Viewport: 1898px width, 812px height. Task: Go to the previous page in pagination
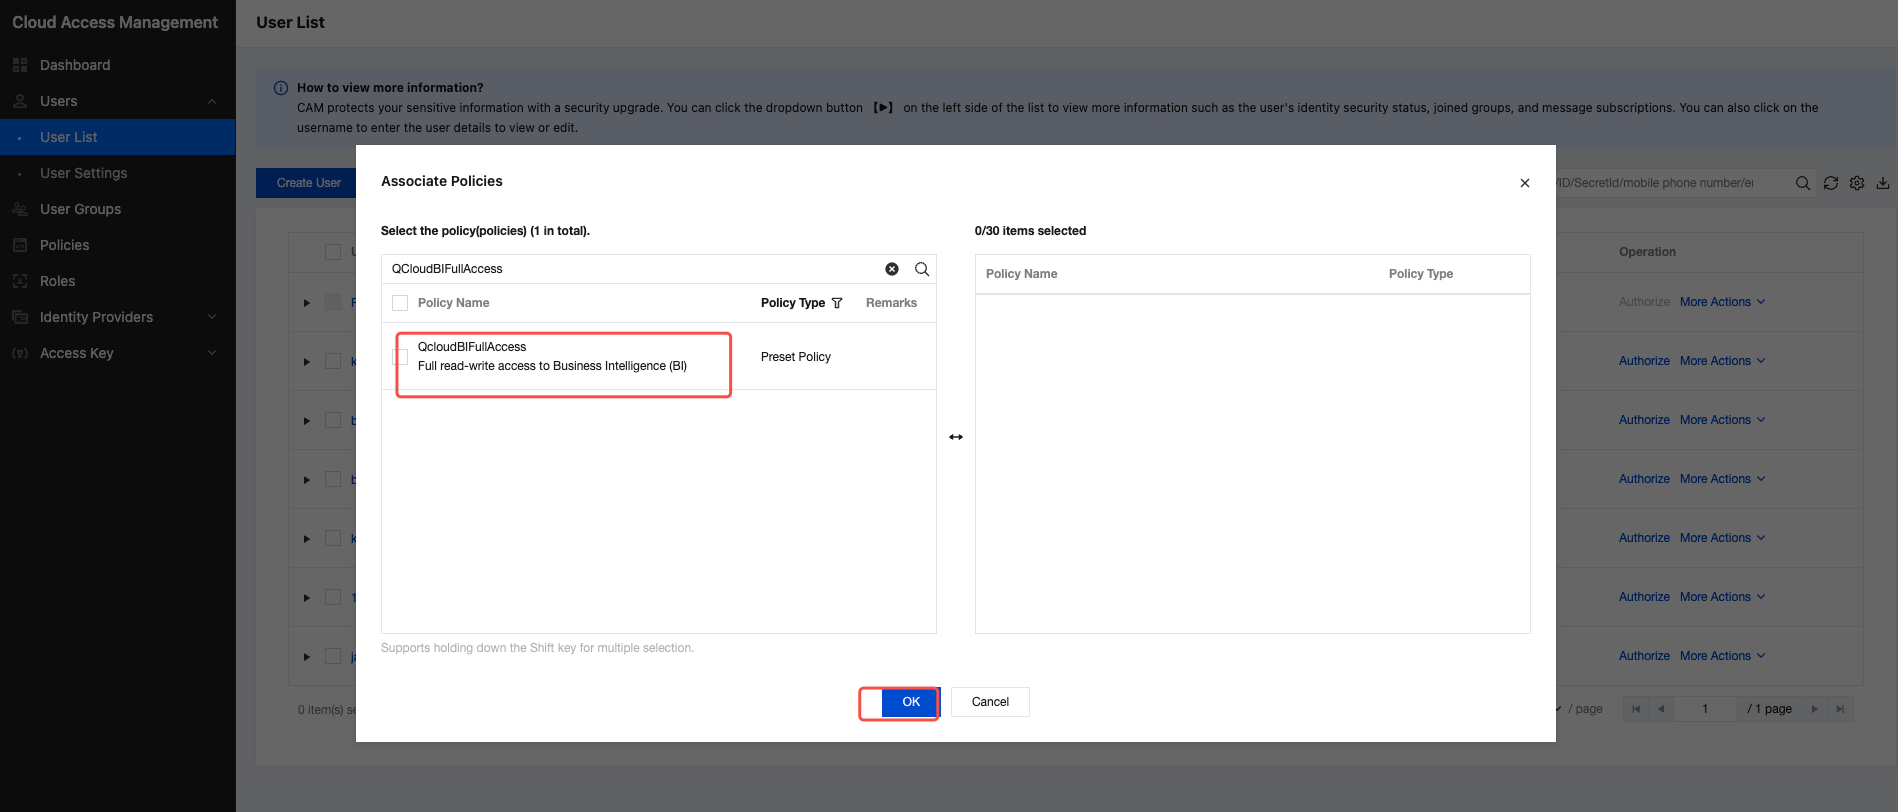tap(1661, 709)
